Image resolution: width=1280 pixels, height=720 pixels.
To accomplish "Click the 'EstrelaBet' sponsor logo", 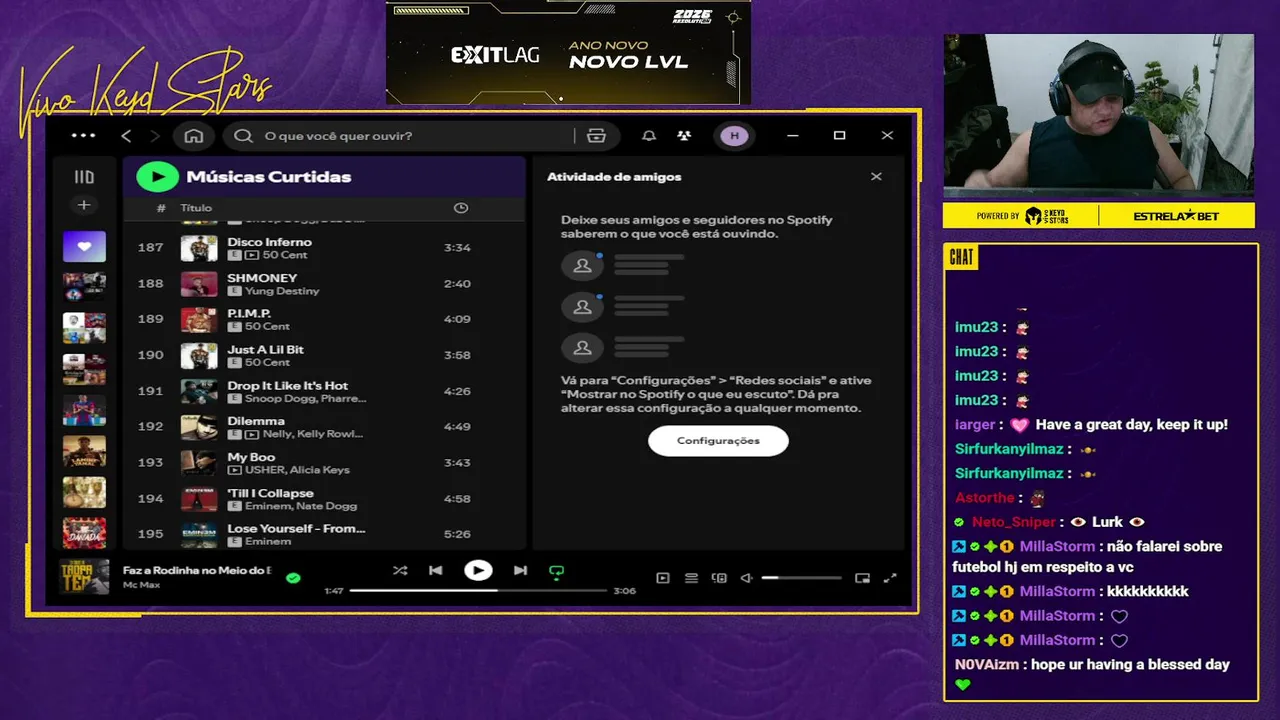I will point(1176,216).
